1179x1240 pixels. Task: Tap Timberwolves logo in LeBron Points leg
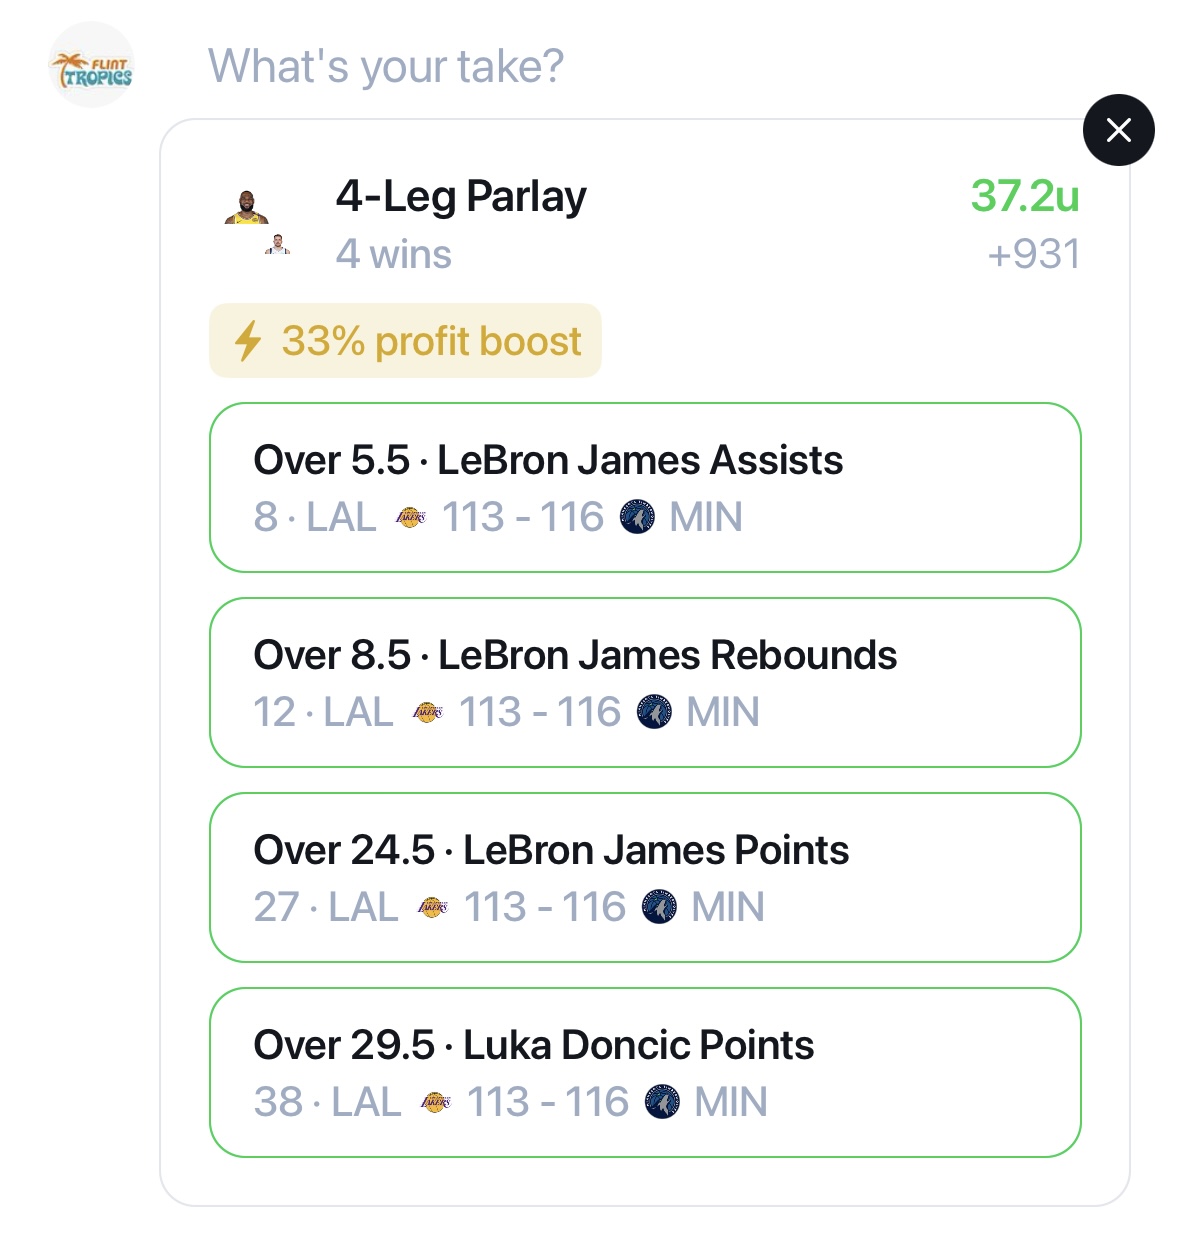659,907
